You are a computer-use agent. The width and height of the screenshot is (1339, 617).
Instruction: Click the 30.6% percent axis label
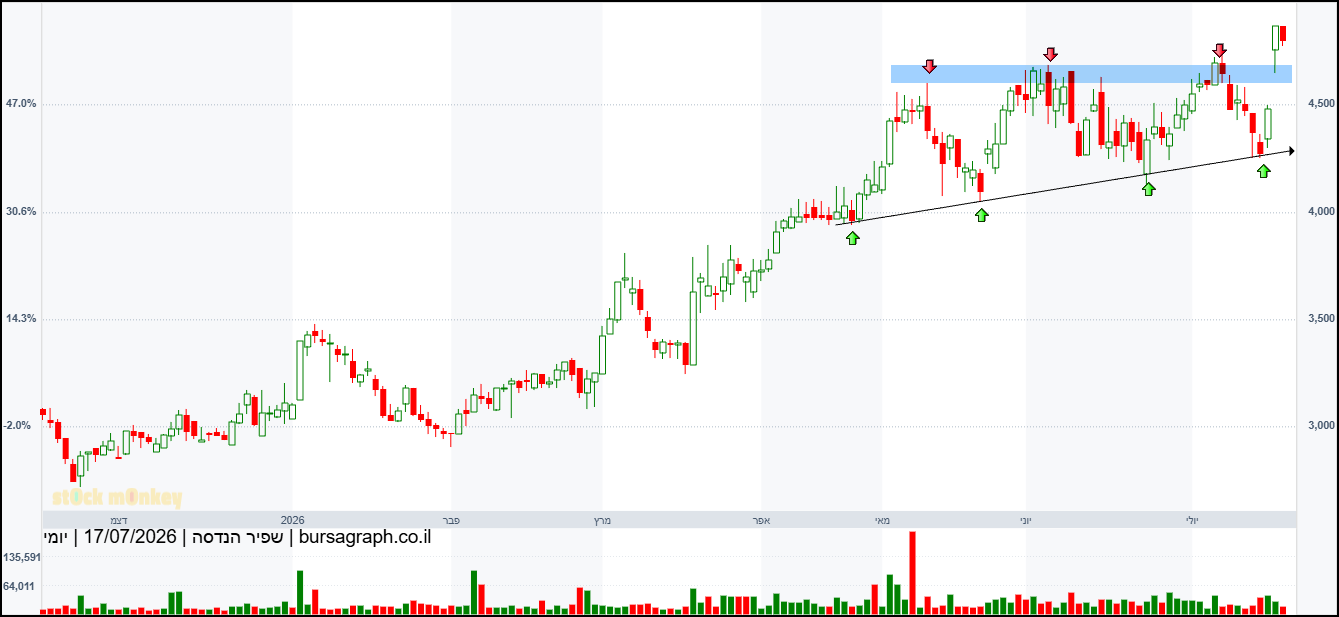point(21,212)
